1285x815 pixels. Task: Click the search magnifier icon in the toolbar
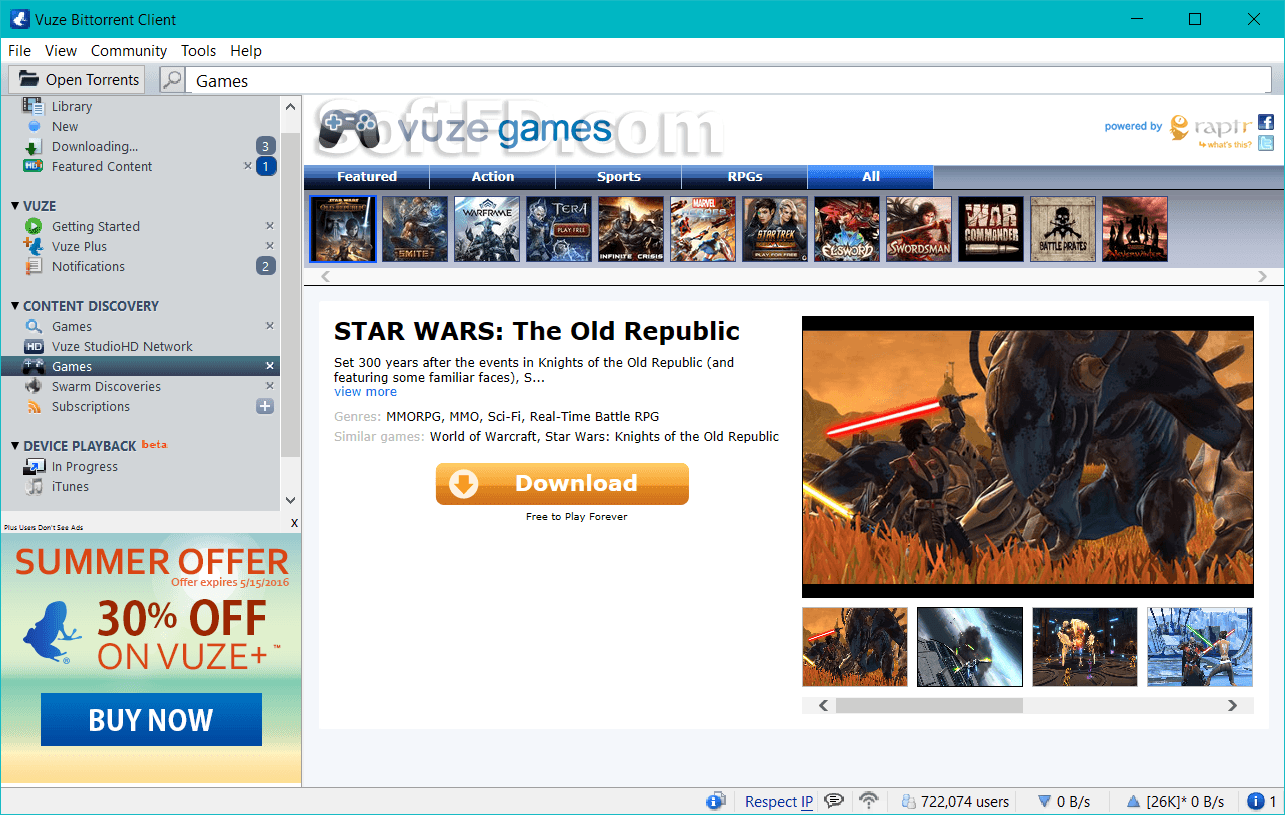click(172, 80)
